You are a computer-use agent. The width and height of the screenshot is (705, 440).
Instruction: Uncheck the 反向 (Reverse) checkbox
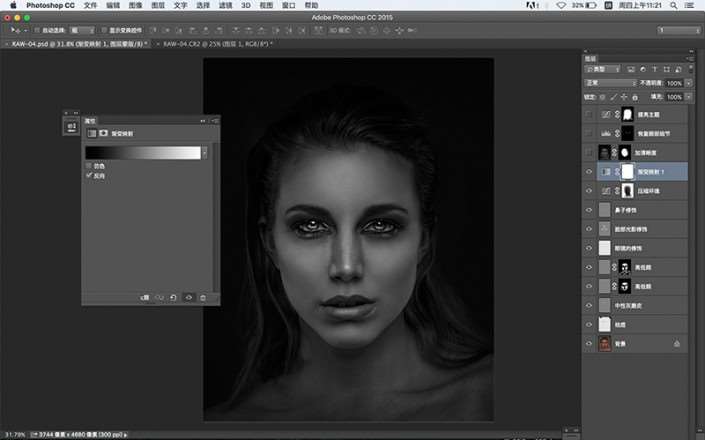tap(89, 175)
